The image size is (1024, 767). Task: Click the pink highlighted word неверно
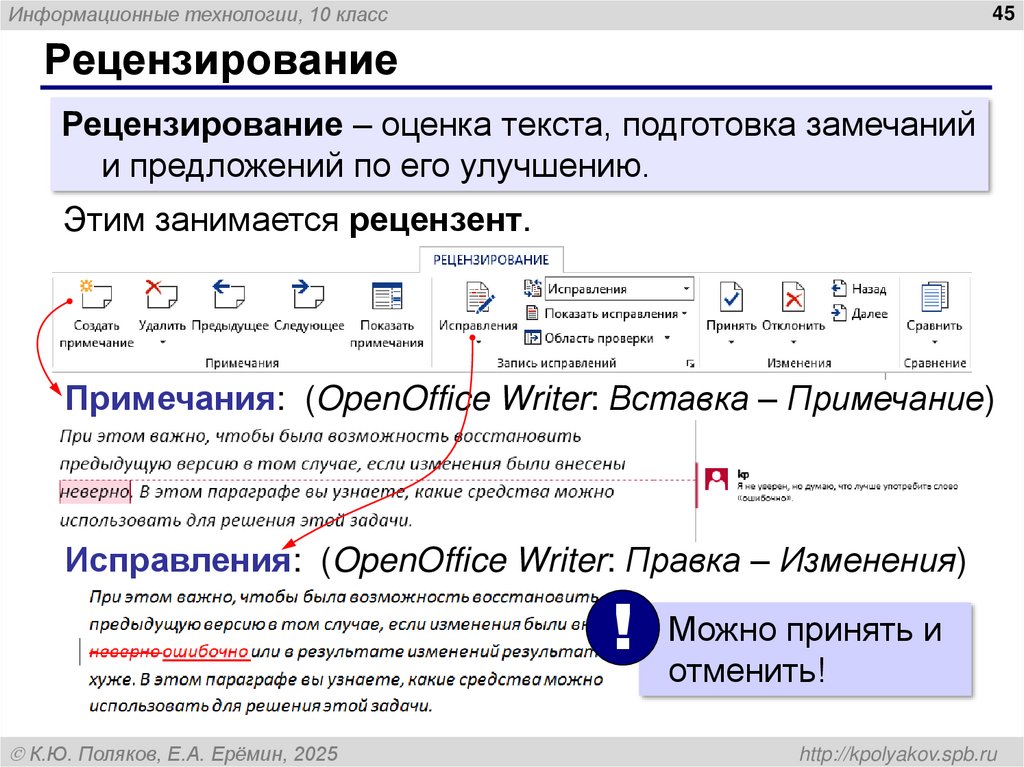pyautogui.click(x=95, y=491)
